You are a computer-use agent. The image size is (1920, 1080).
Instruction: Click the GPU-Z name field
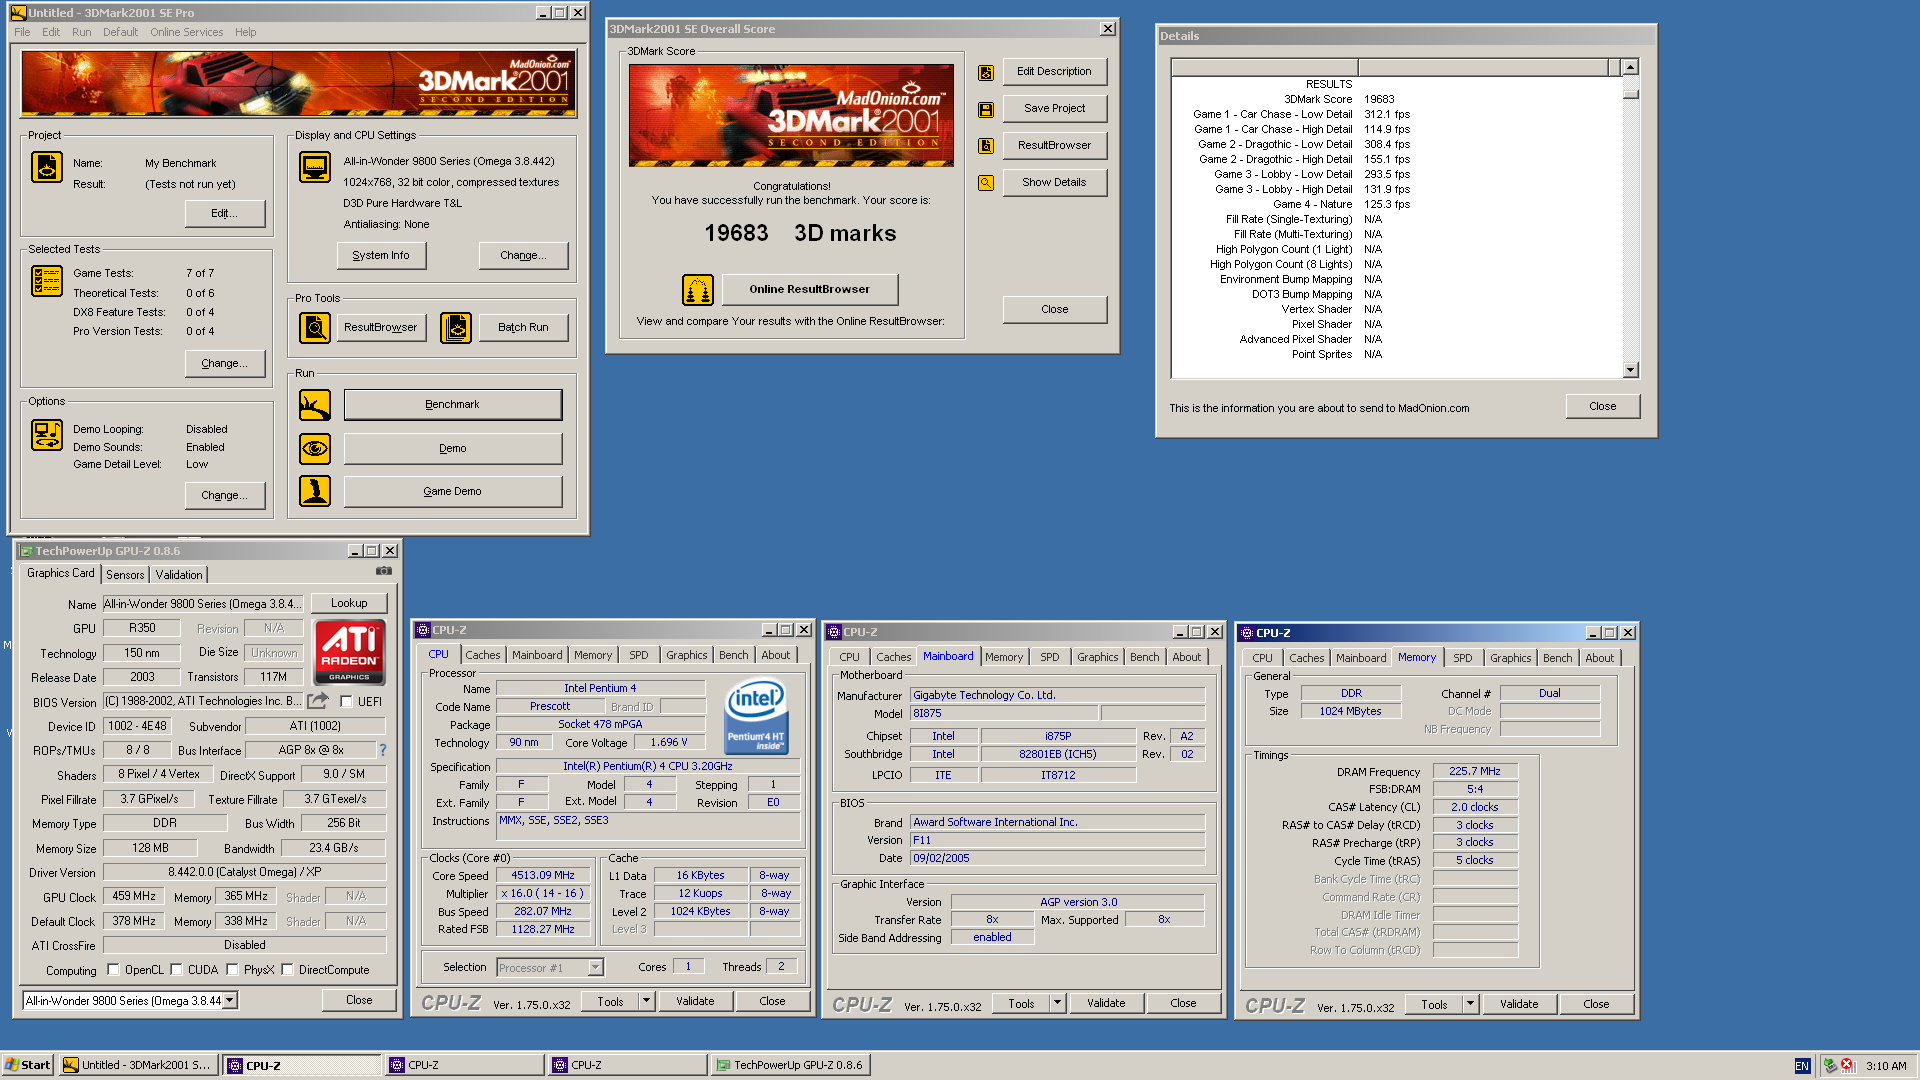click(204, 603)
